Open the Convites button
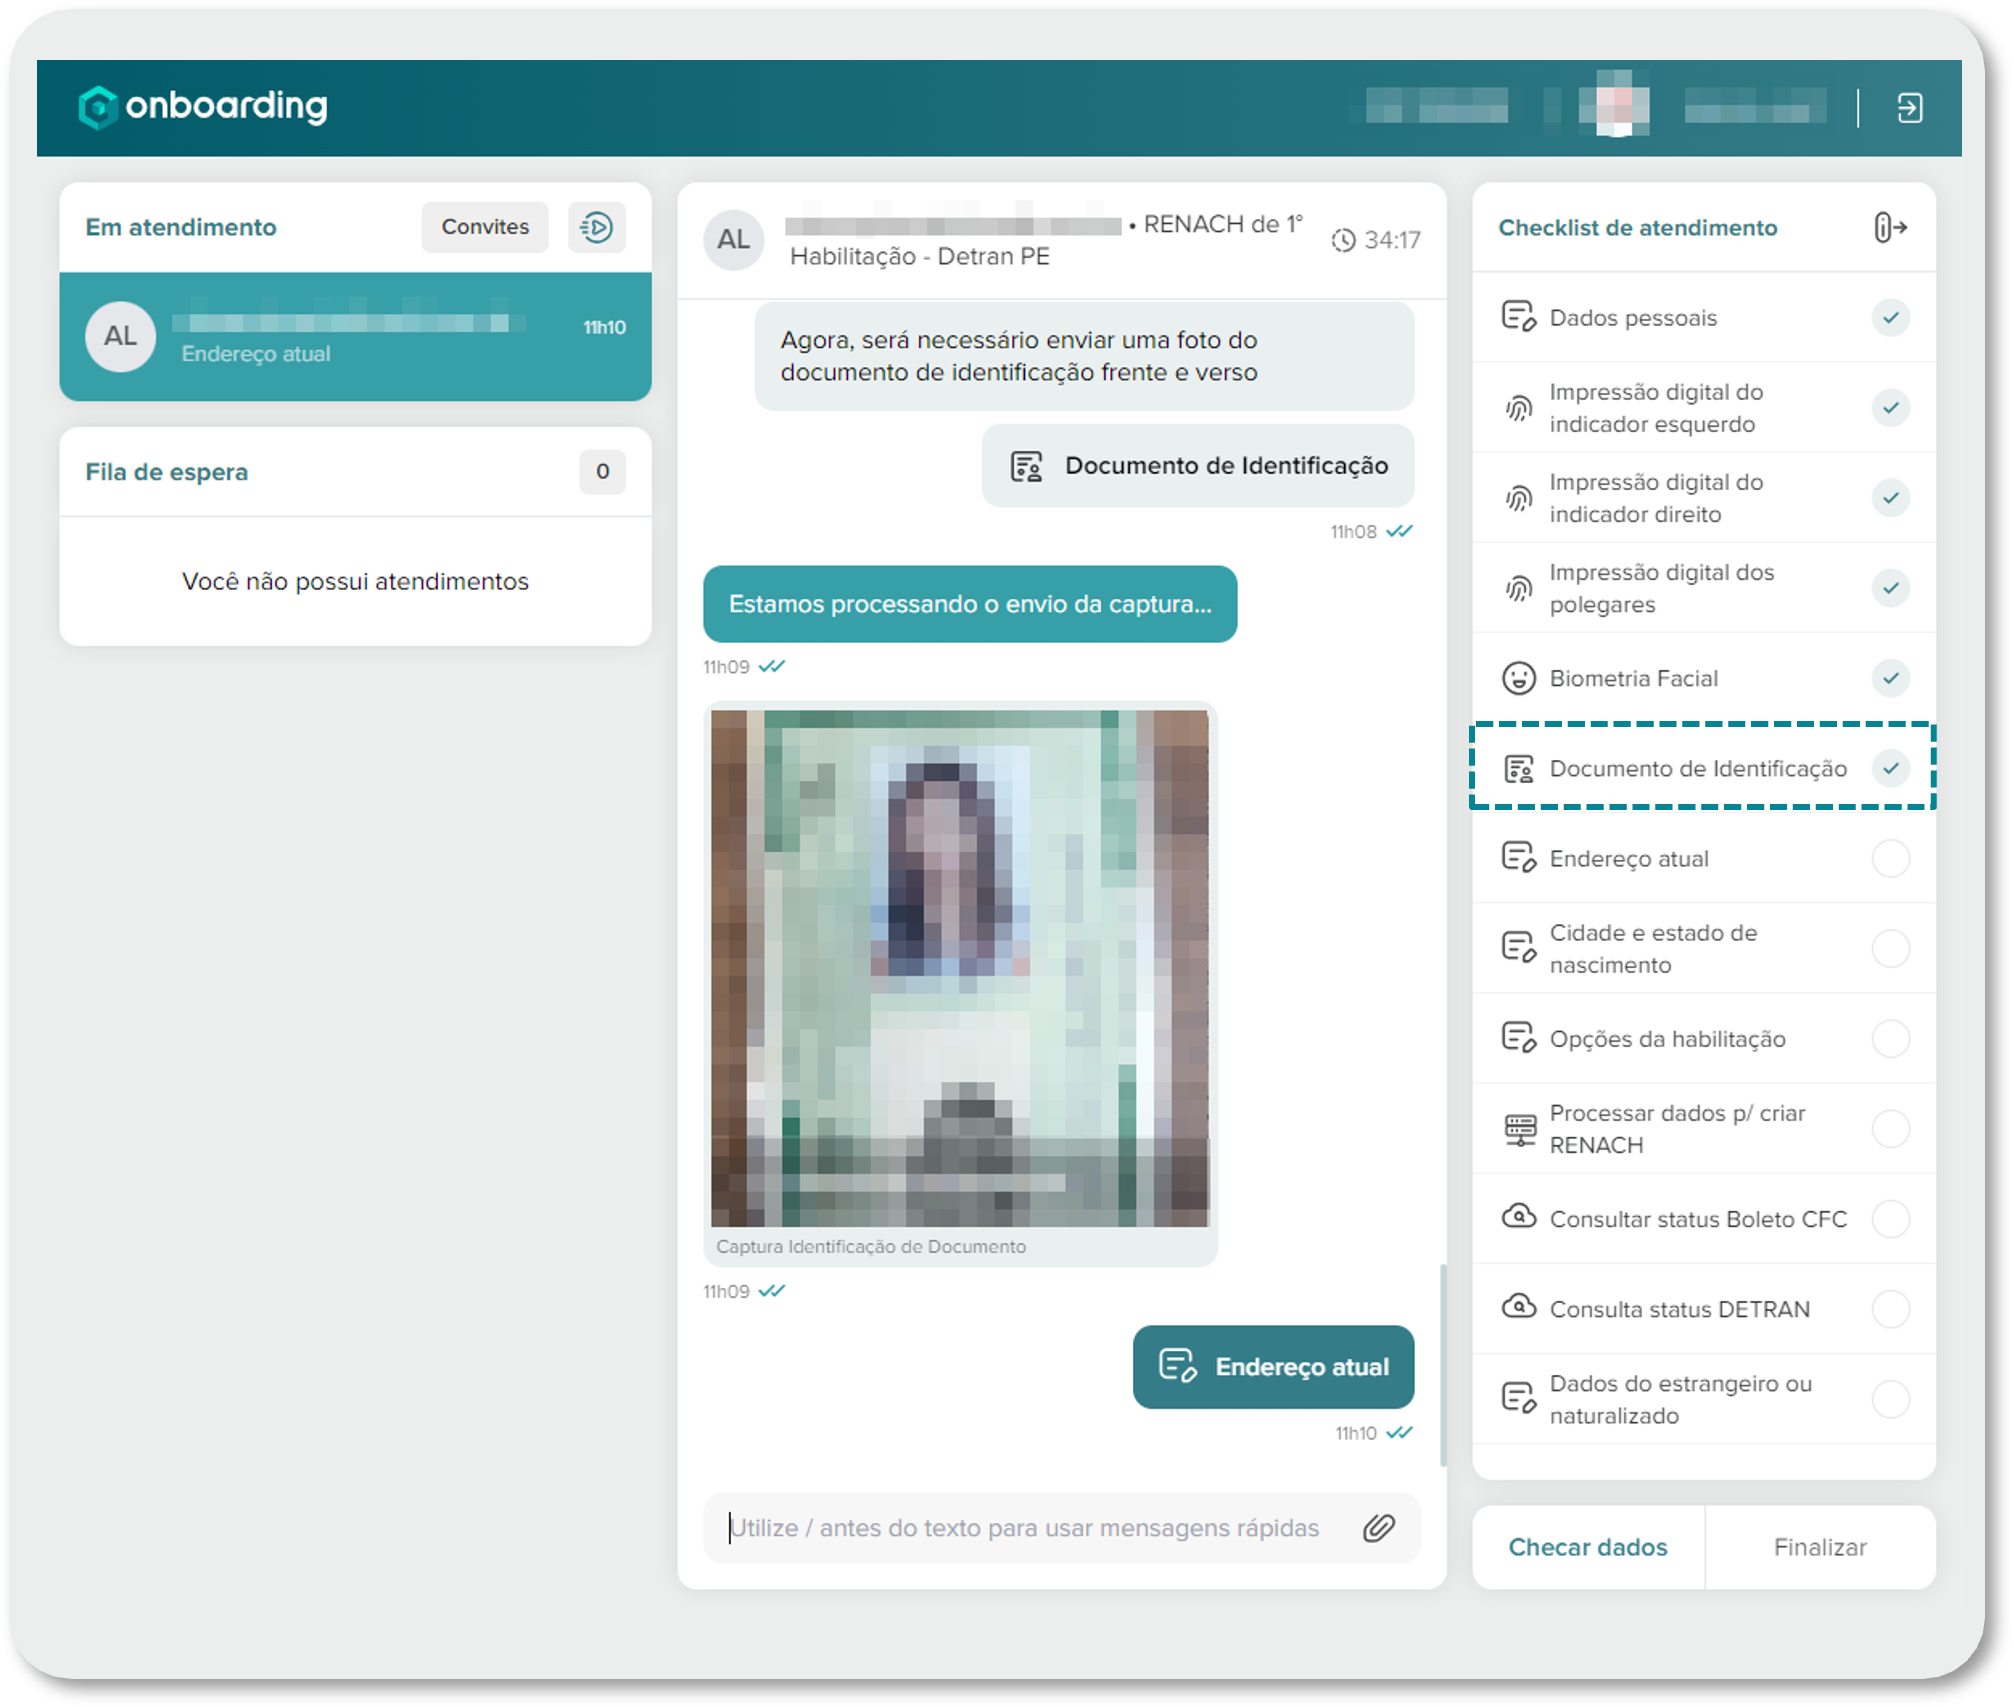 pyautogui.click(x=485, y=227)
